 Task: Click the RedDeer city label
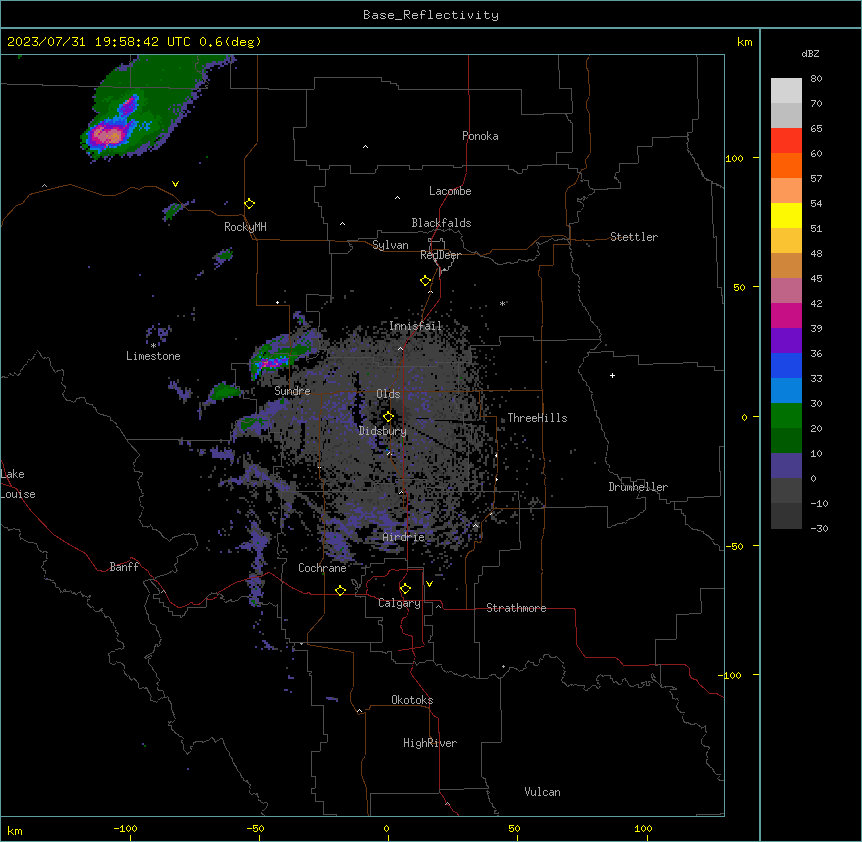(440, 255)
